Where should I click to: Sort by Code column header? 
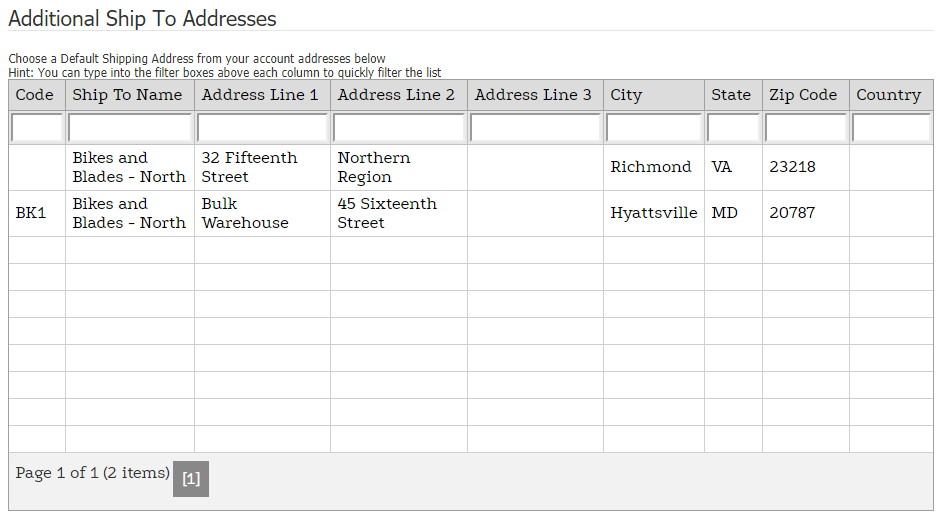tap(35, 95)
